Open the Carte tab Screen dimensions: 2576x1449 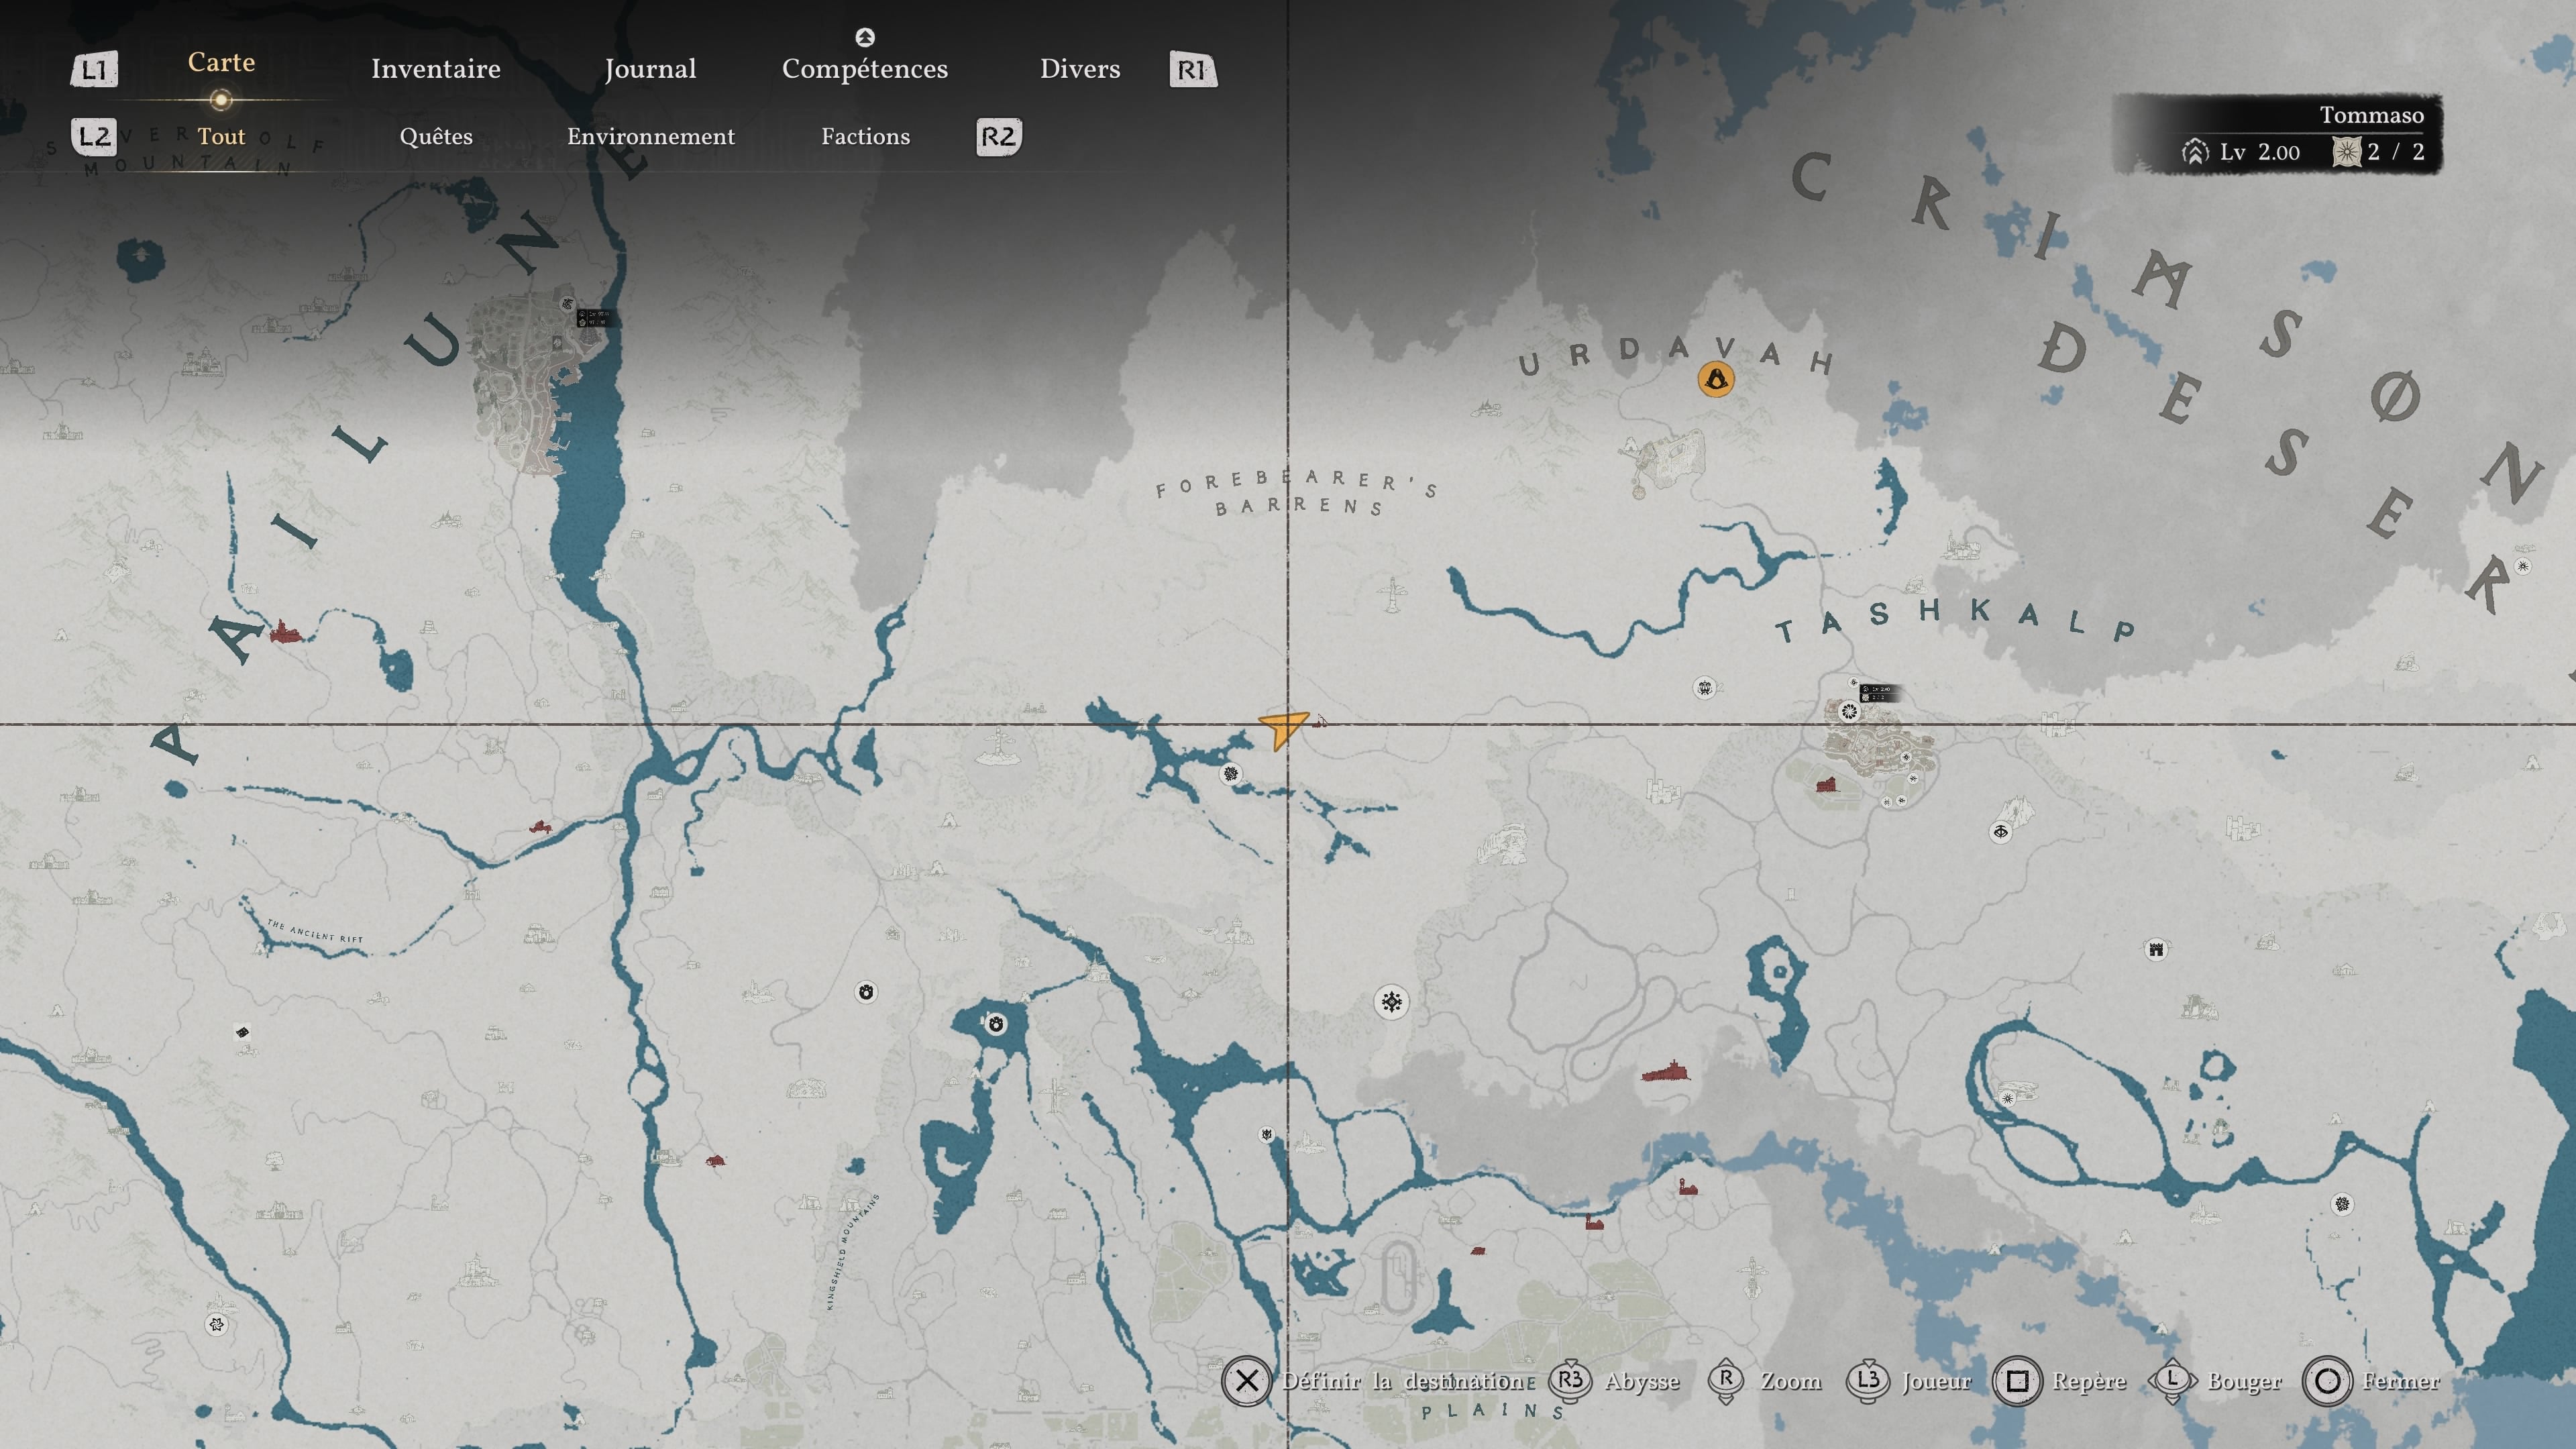click(221, 62)
